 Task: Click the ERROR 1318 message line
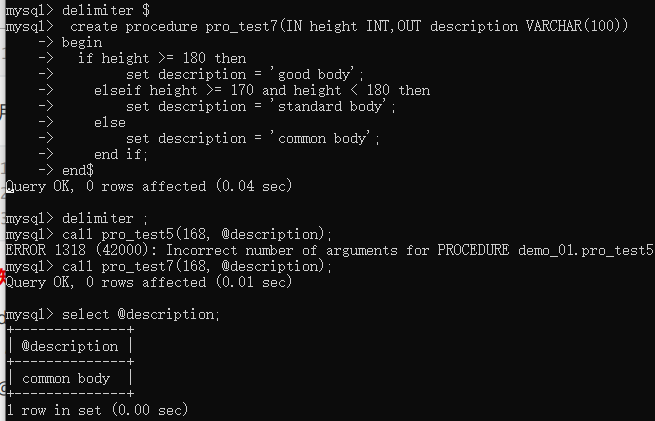click(x=329, y=250)
